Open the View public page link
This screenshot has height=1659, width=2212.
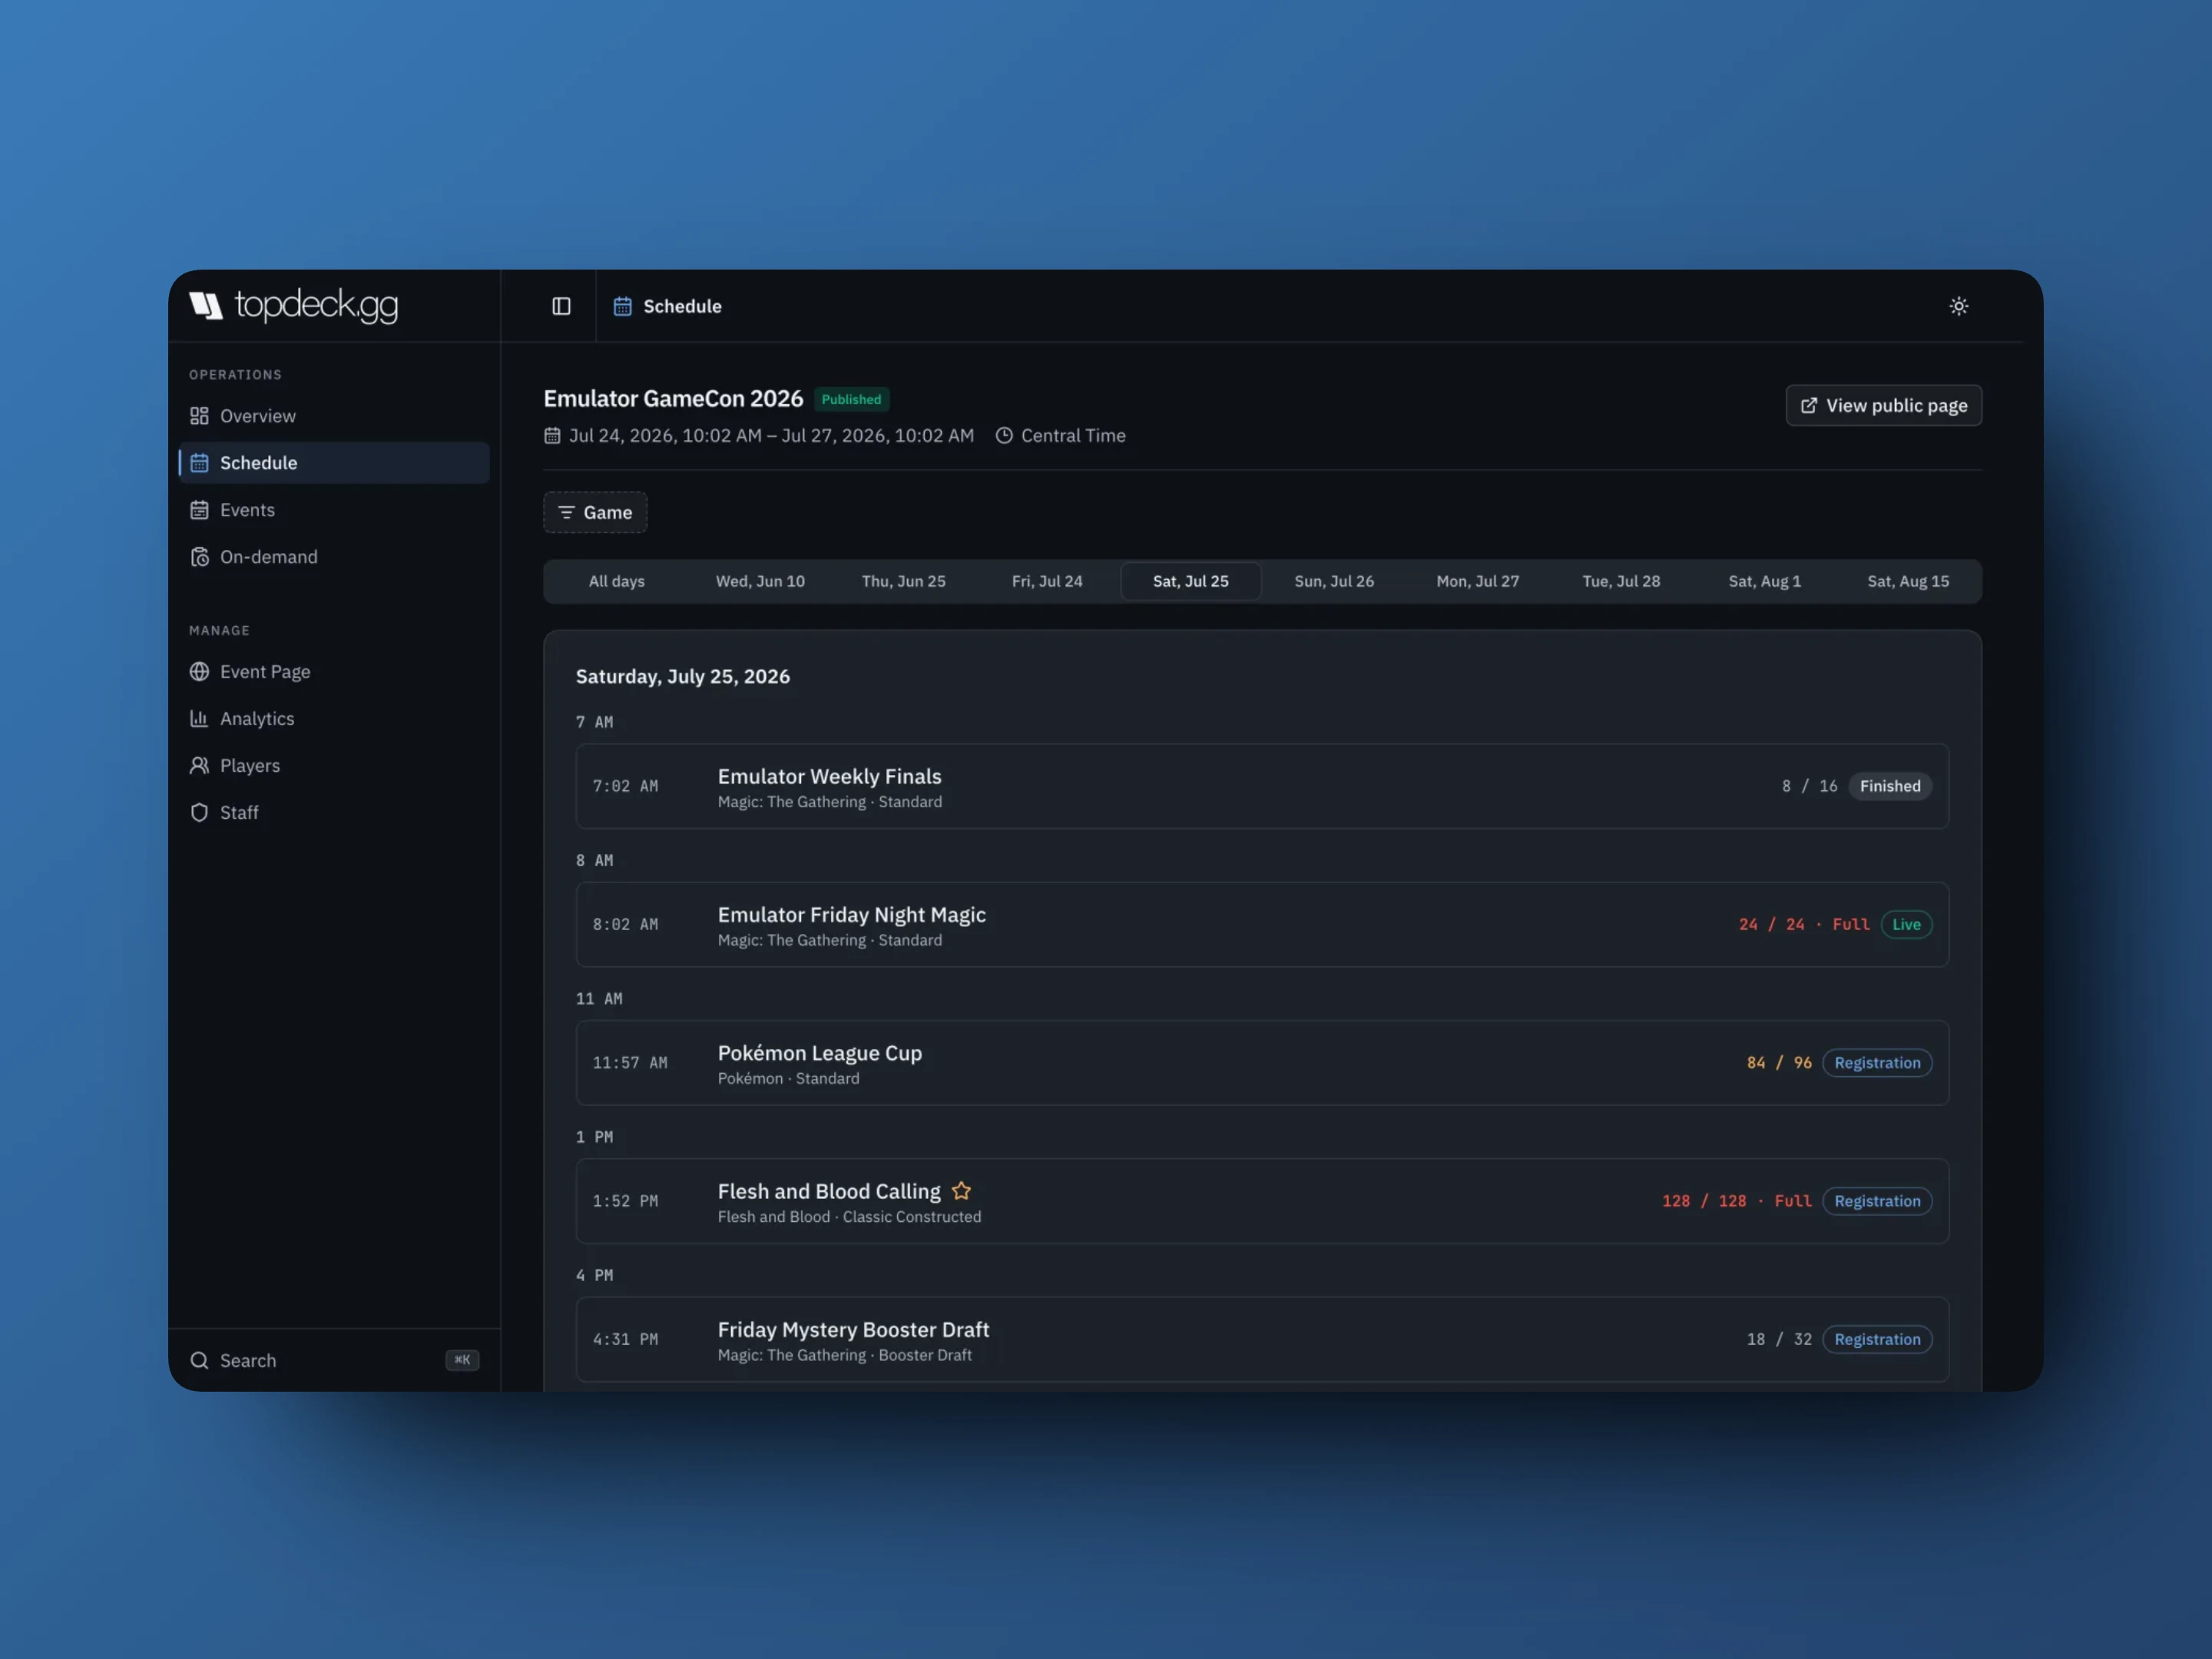click(1883, 406)
